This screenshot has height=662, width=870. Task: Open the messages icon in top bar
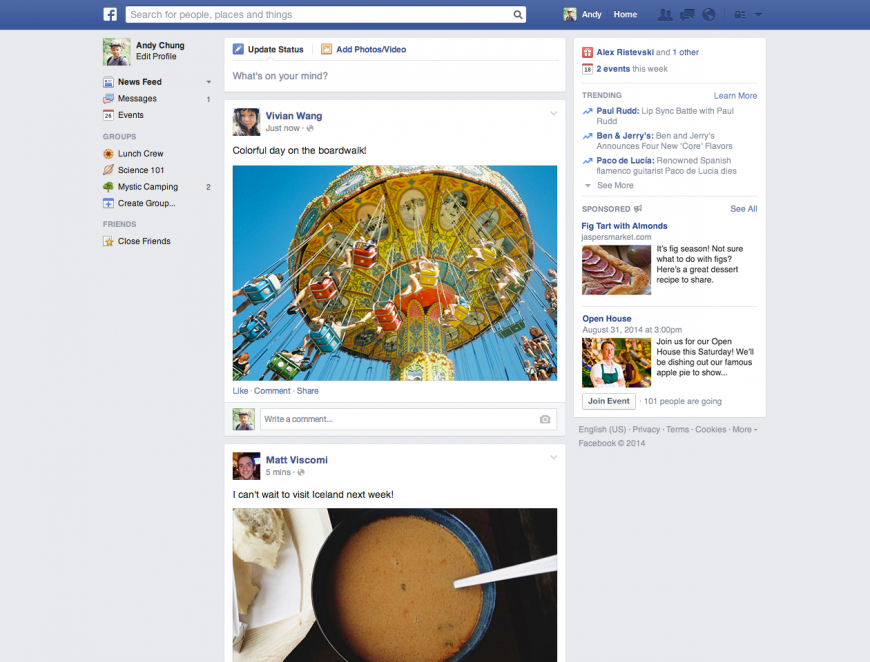(x=687, y=15)
